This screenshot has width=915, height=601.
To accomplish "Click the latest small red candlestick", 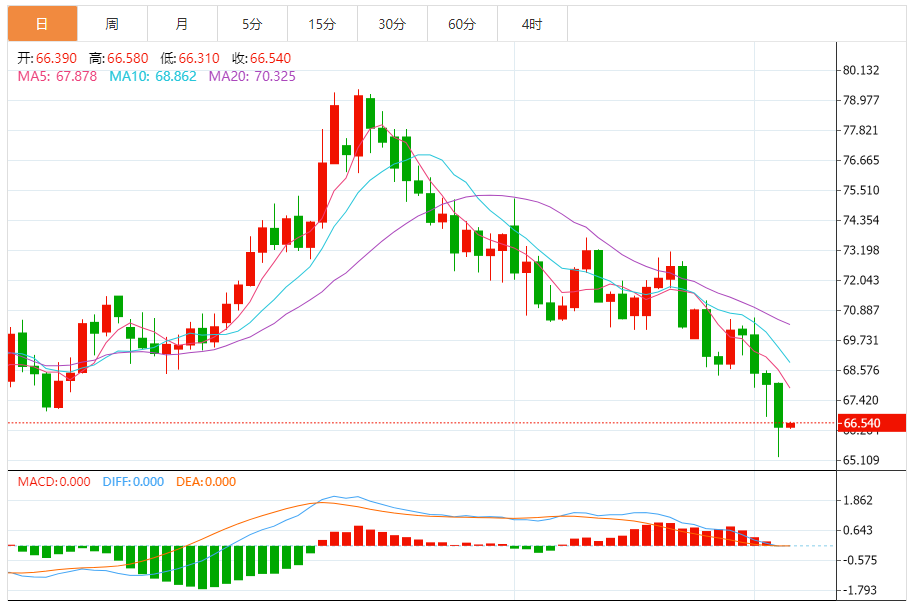I will point(791,425).
